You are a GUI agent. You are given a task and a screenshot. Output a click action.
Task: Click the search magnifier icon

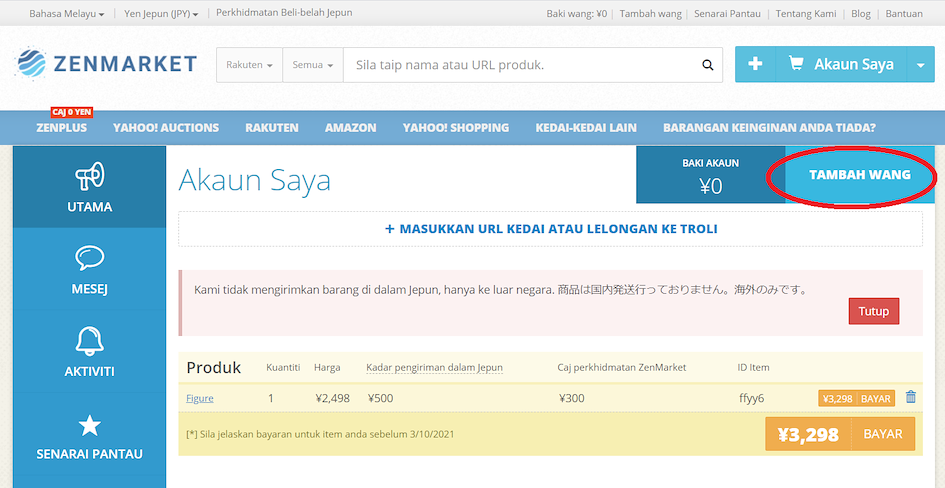(708, 65)
